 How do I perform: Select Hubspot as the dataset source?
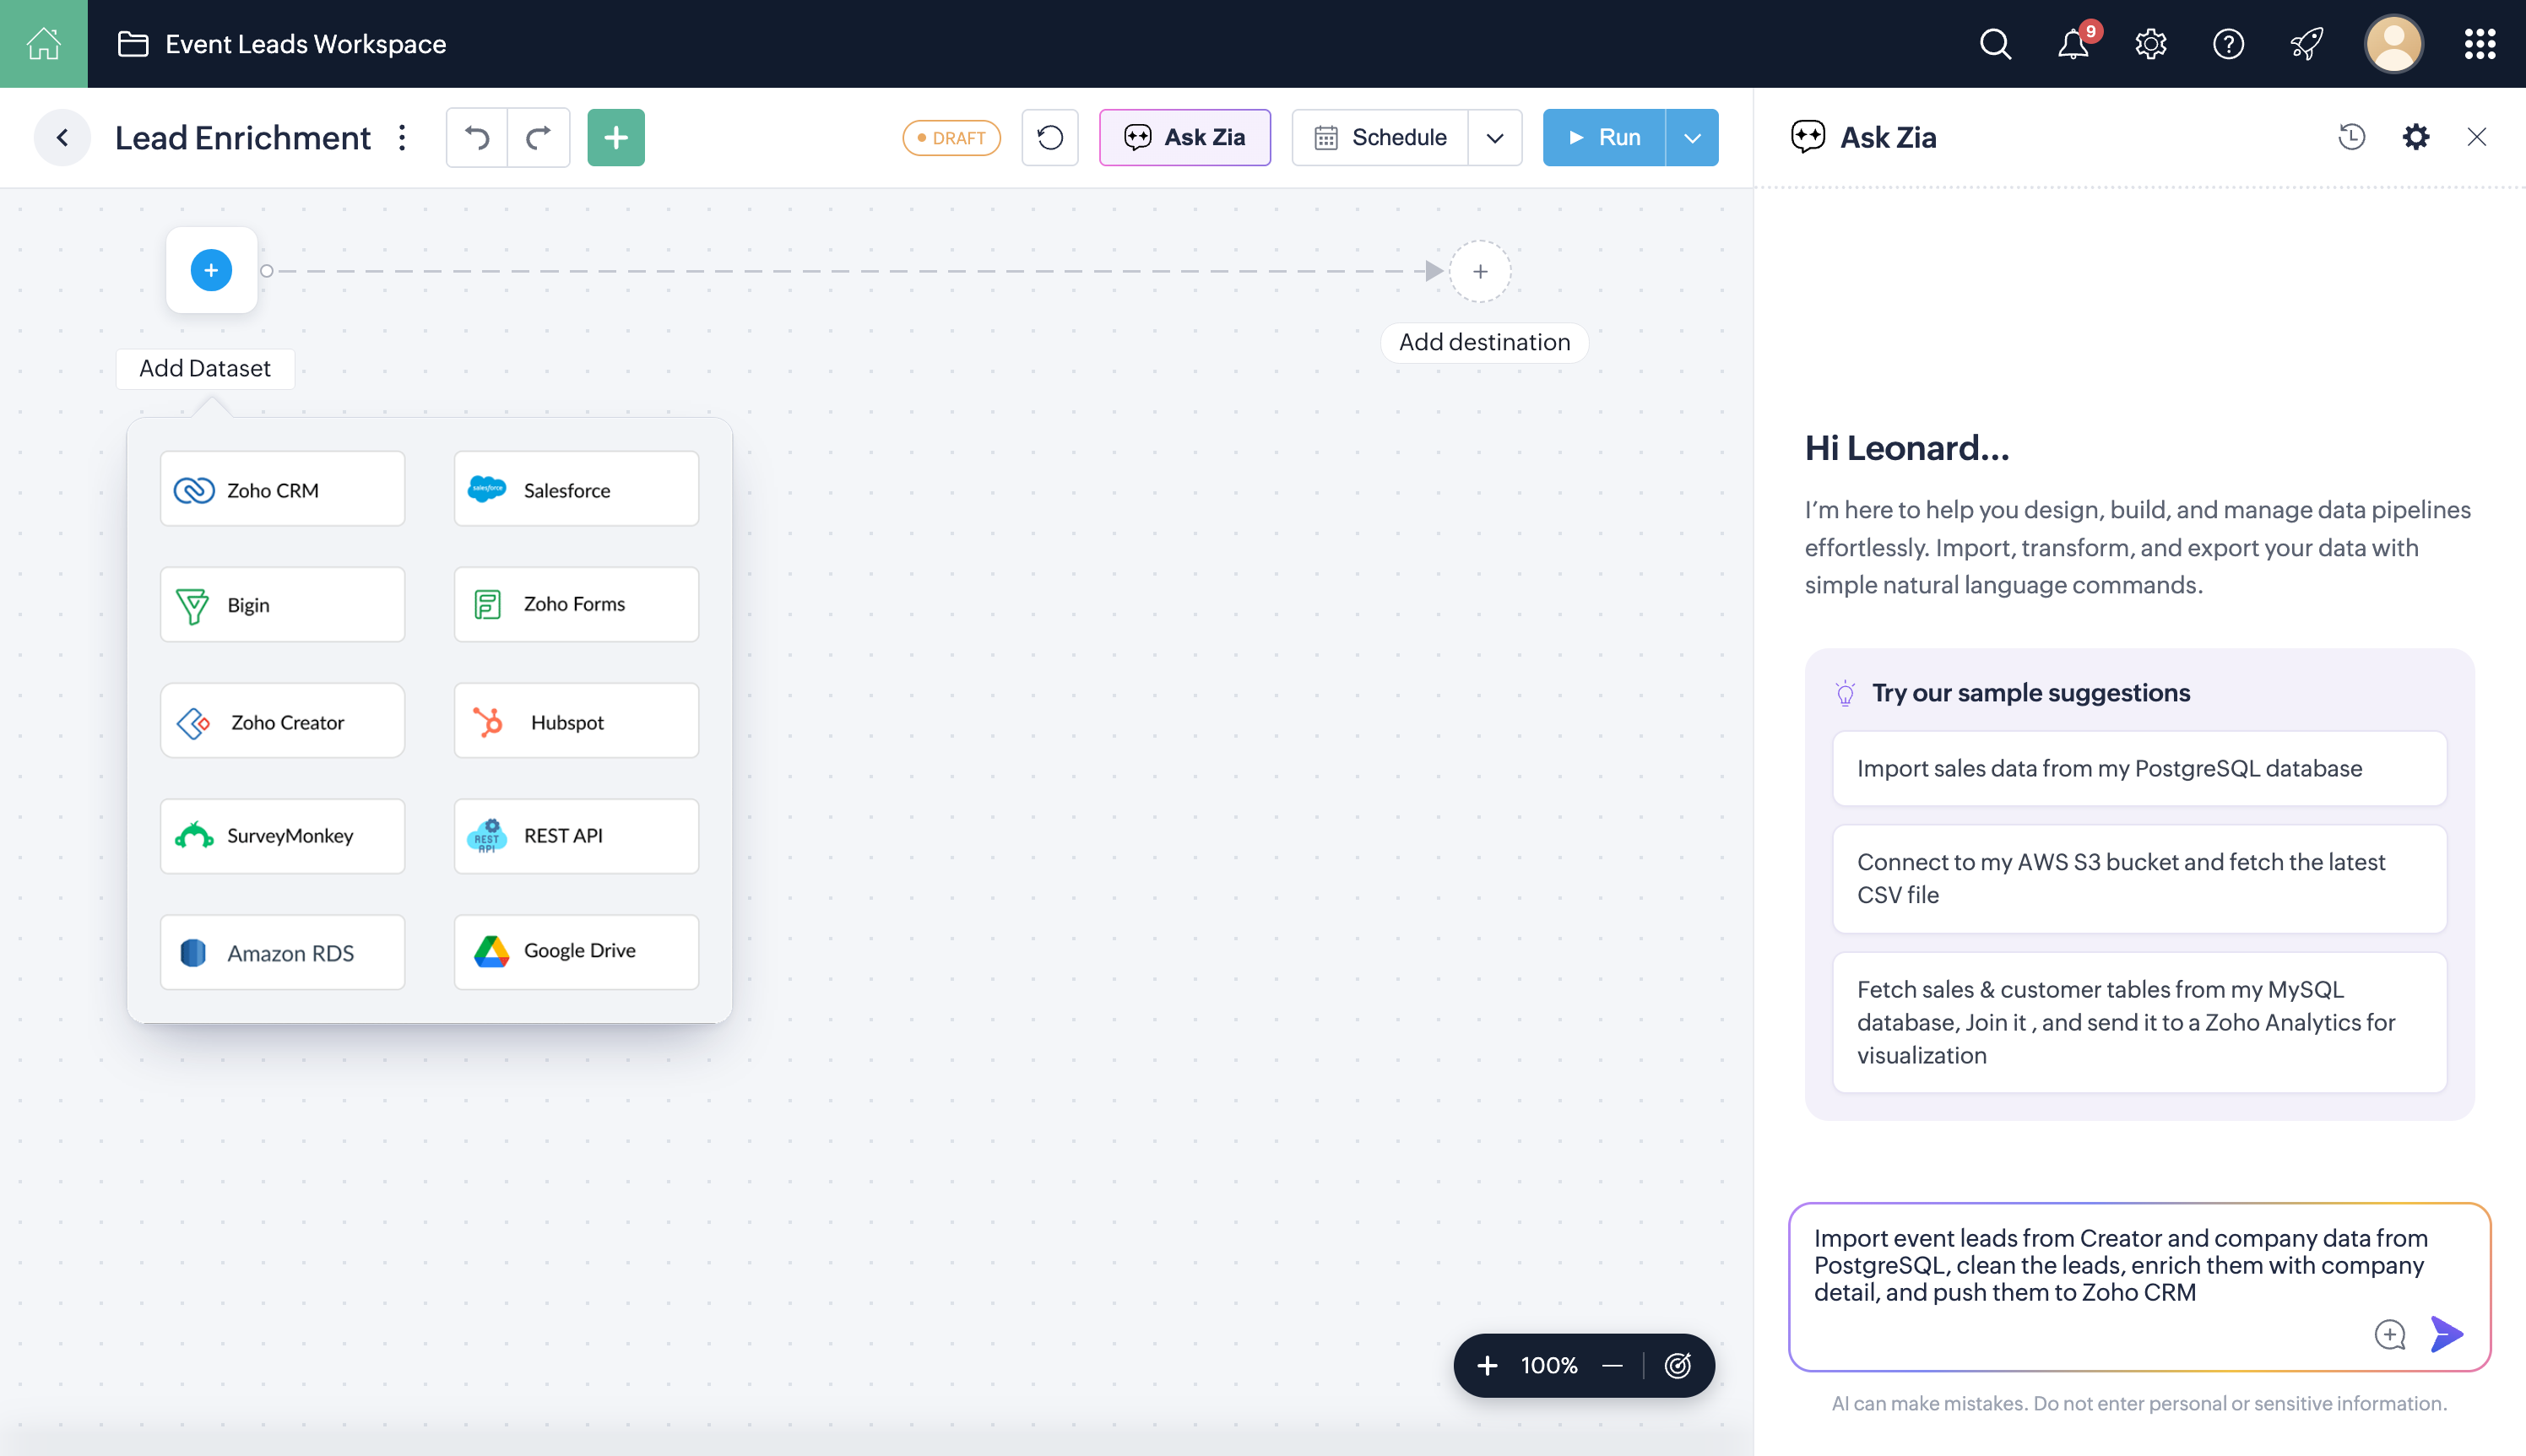[576, 721]
